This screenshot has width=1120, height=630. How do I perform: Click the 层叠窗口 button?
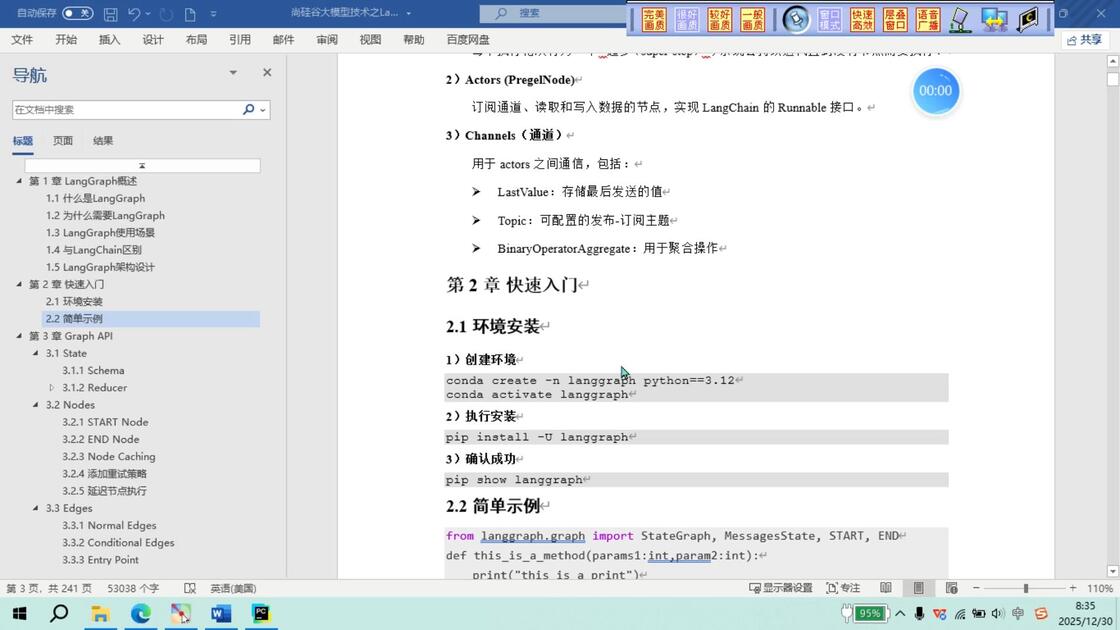pyautogui.click(x=895, y=20)
